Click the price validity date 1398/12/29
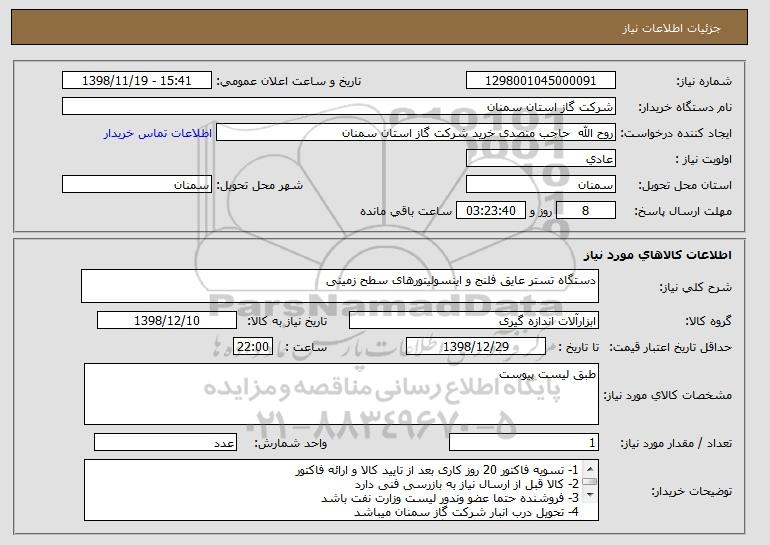Screen dimensions: 770x545 [x=476, y=347]
